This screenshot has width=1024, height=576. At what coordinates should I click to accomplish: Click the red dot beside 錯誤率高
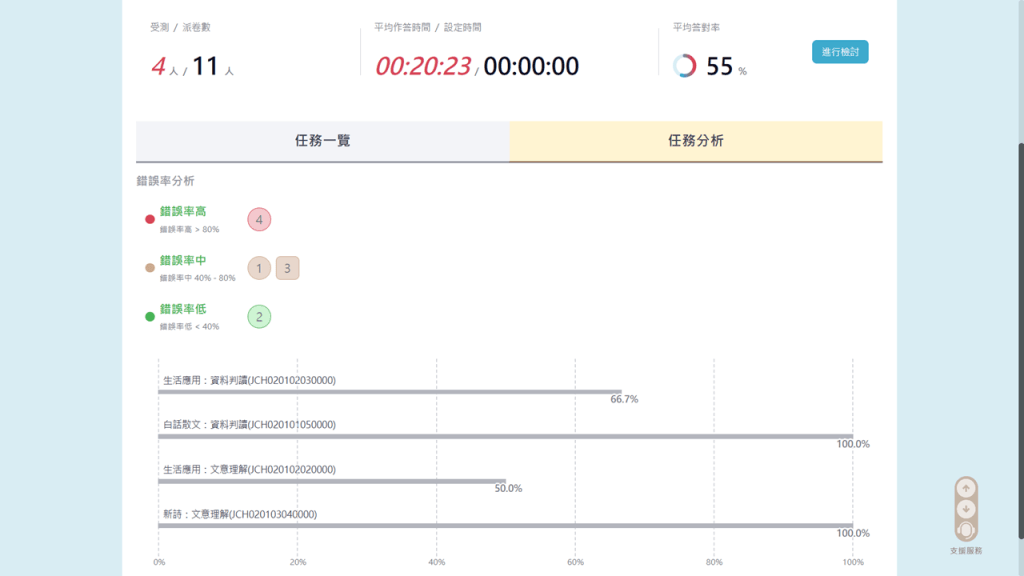pos(150,219)
